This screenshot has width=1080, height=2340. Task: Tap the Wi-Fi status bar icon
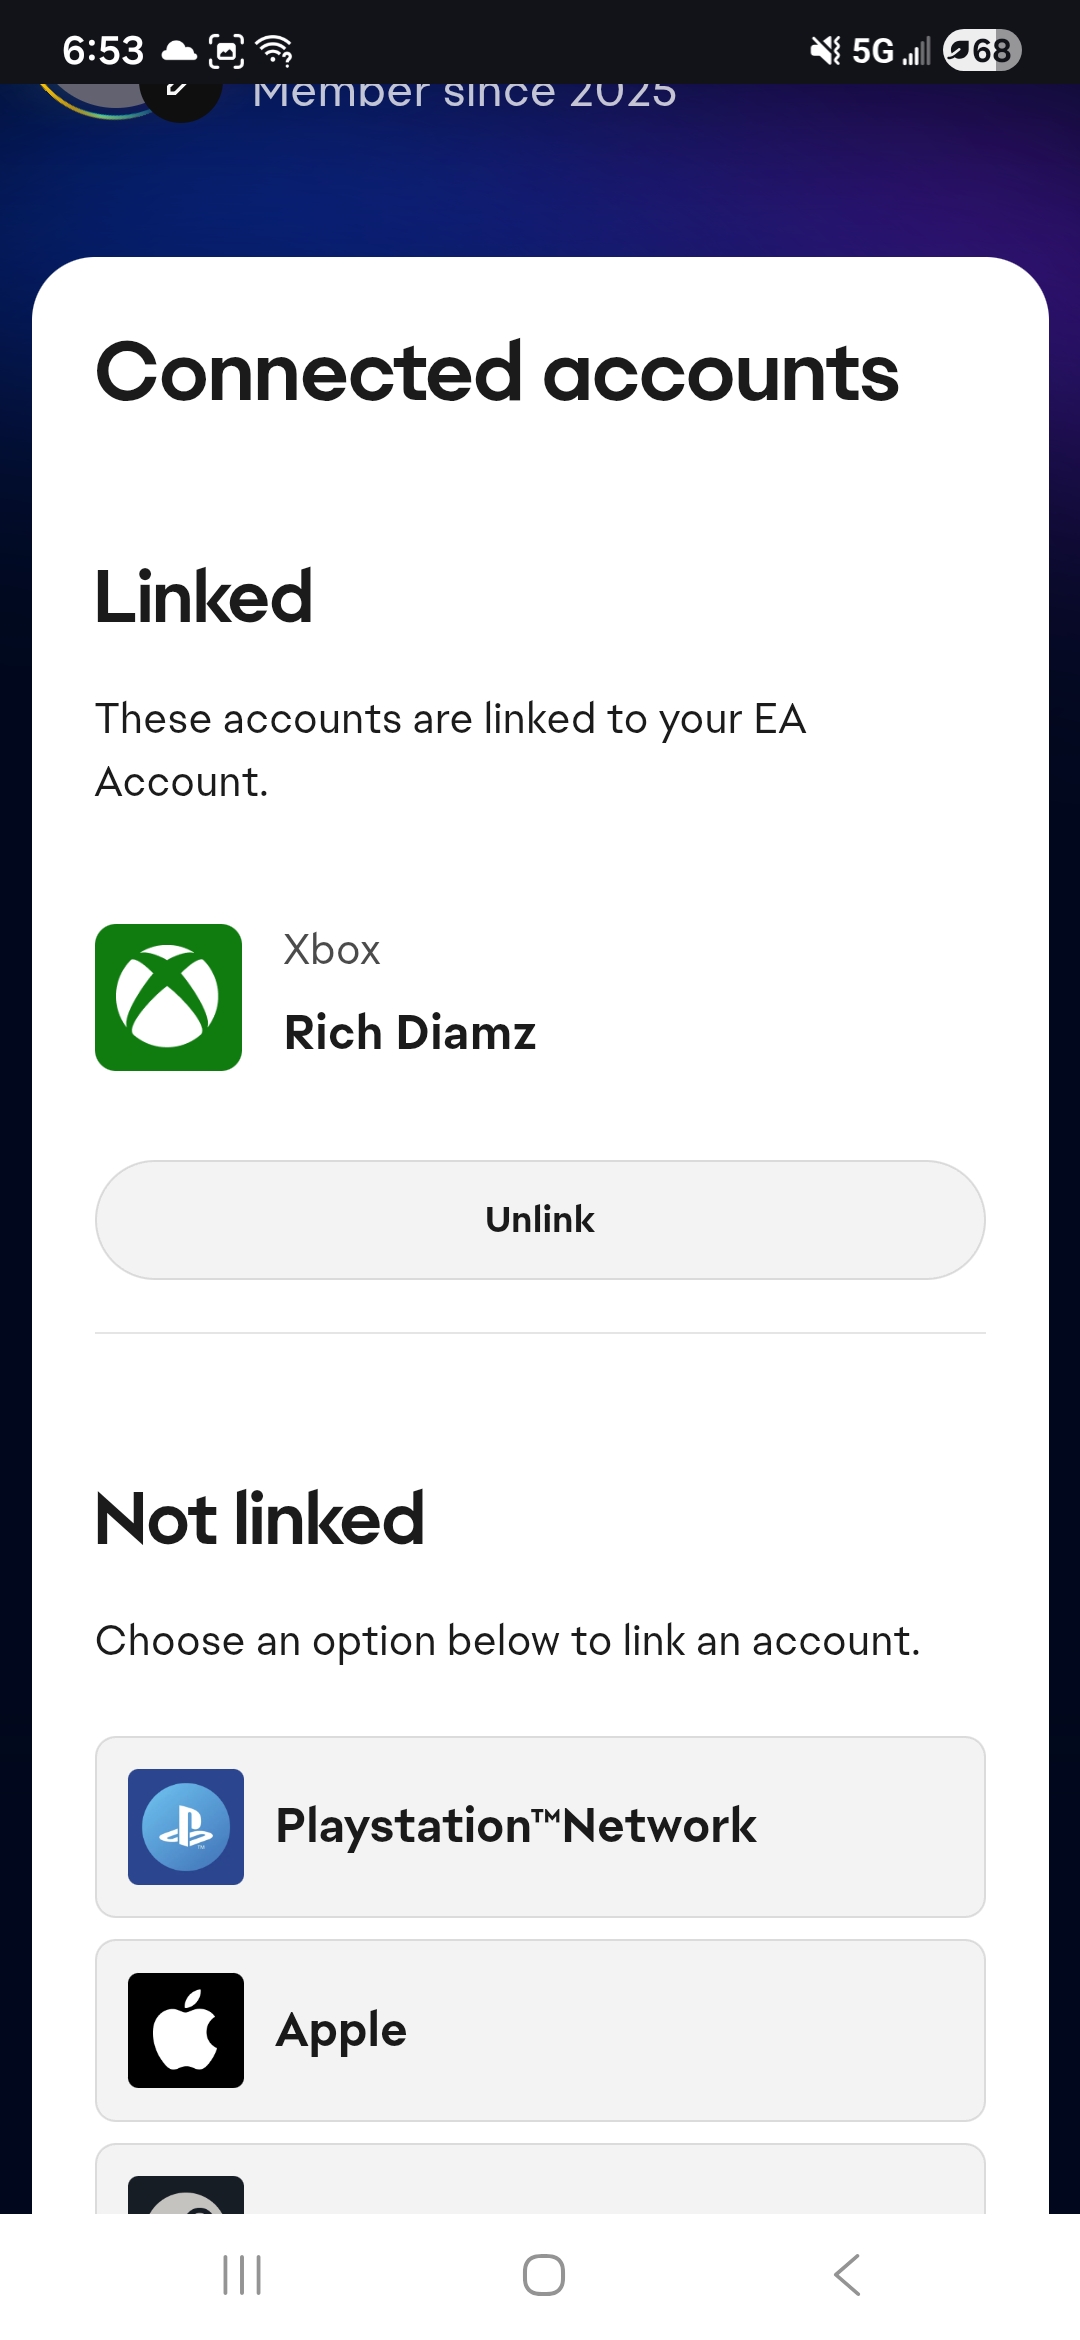point(275,50)
